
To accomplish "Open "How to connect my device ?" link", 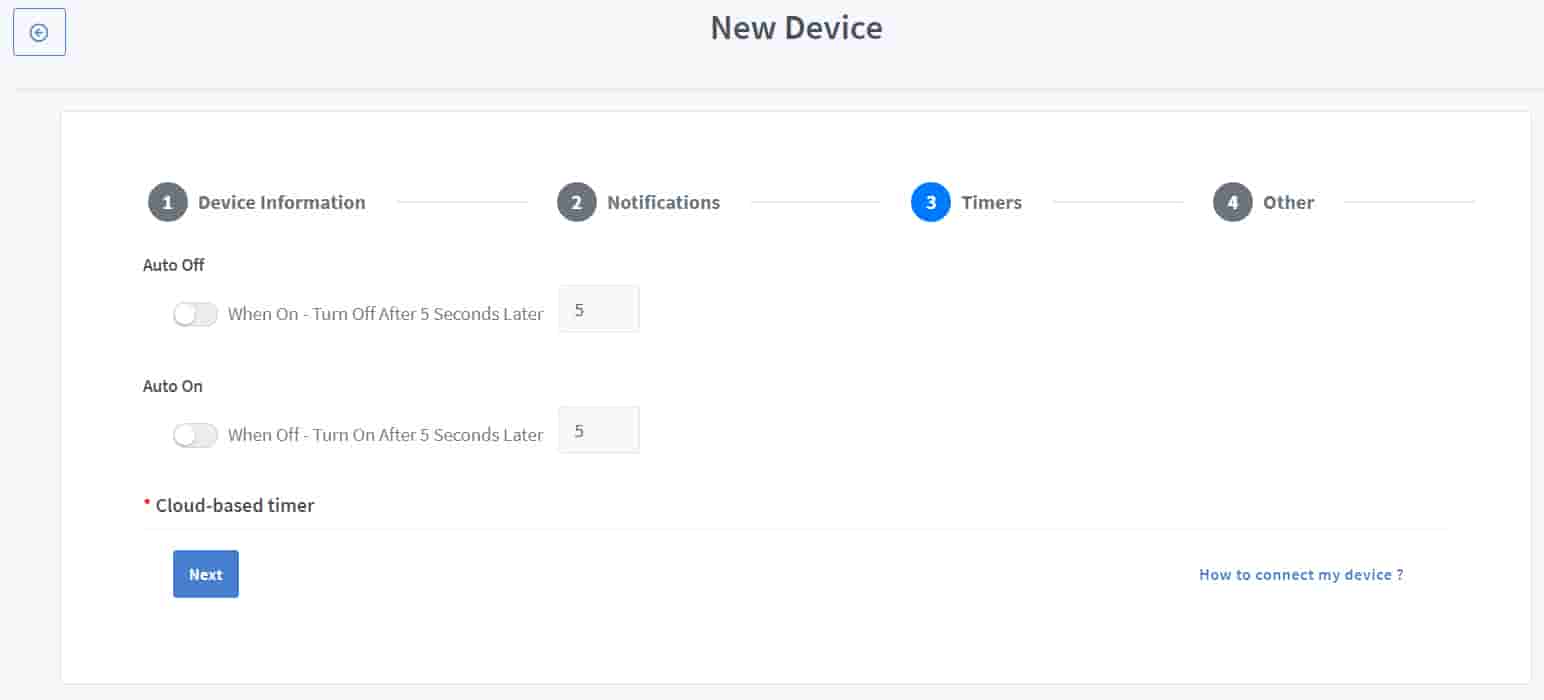I will [1301, 575].
